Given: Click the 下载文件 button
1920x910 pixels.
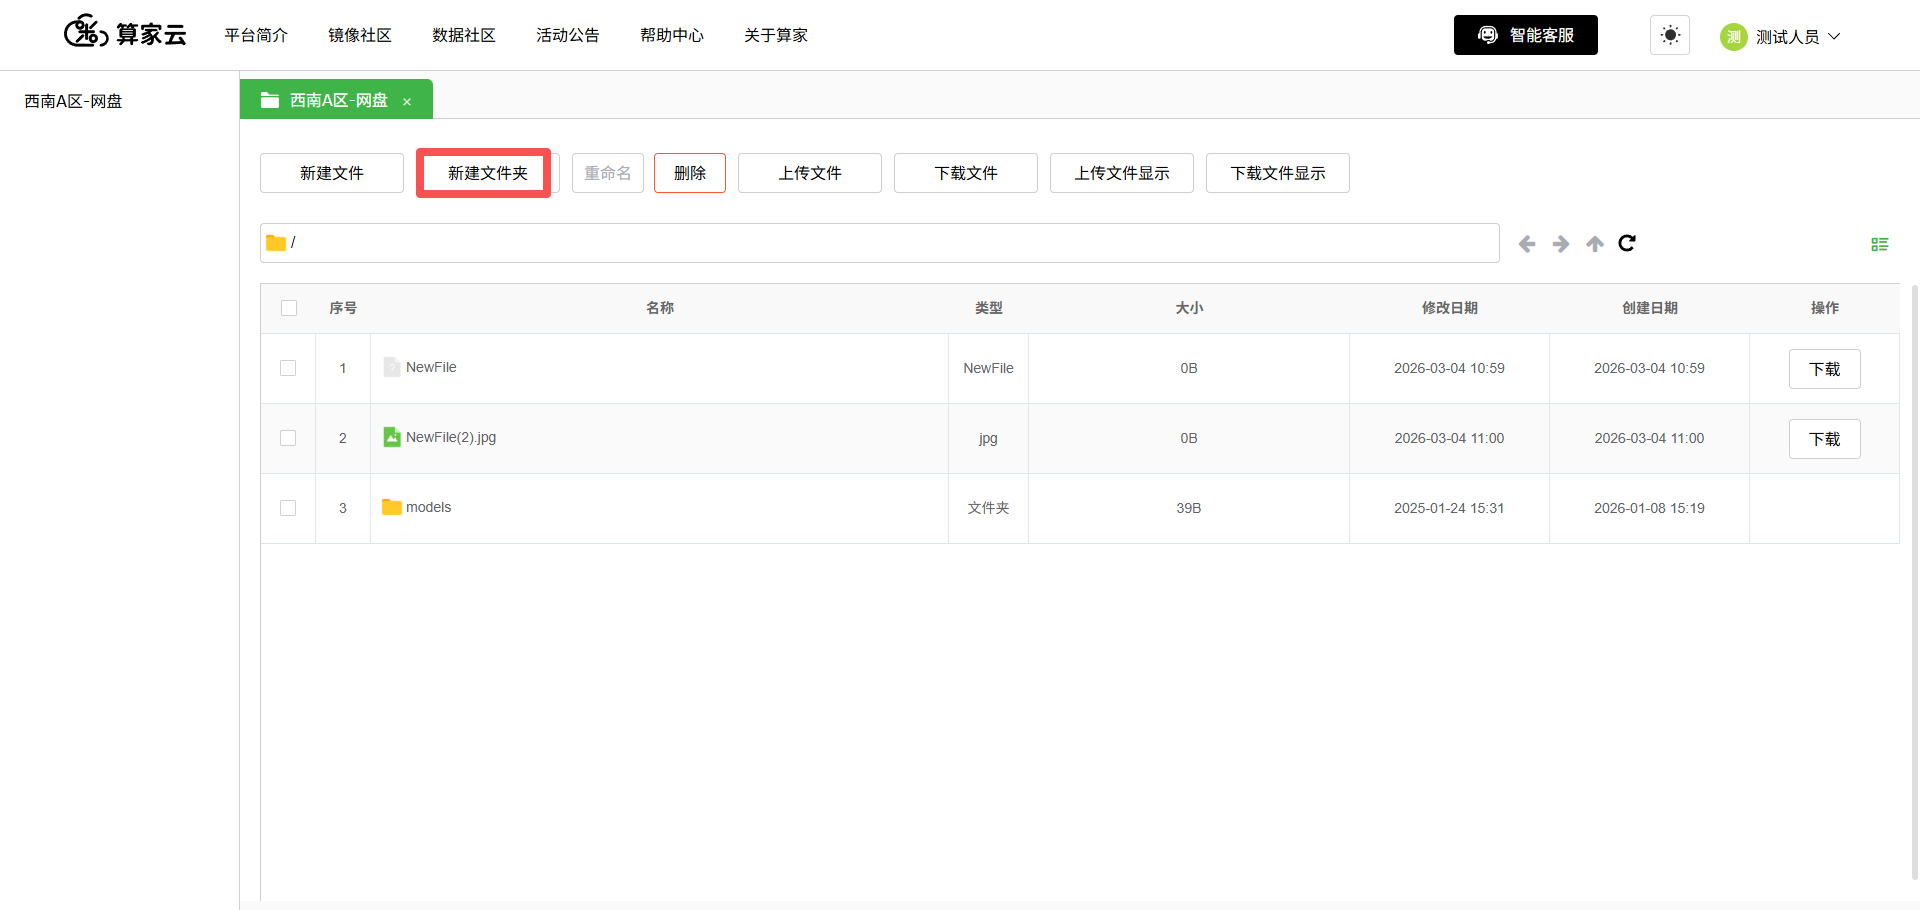Looking at the screenshot, I should coord(966,173).
